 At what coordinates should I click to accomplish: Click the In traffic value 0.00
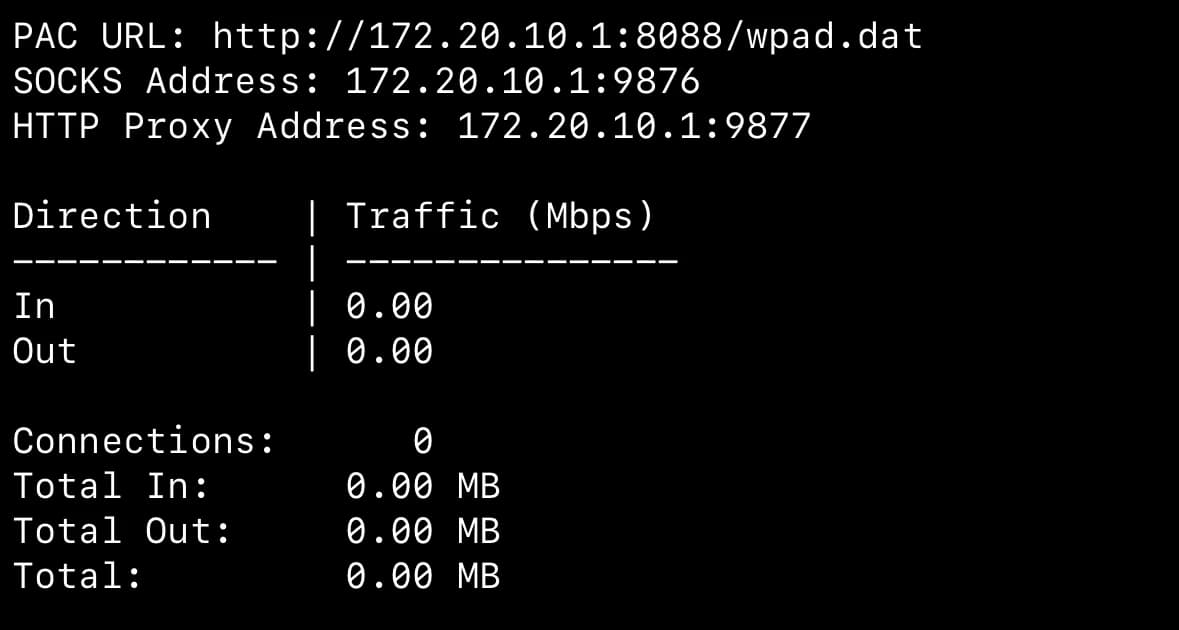[x=389, y=306]
